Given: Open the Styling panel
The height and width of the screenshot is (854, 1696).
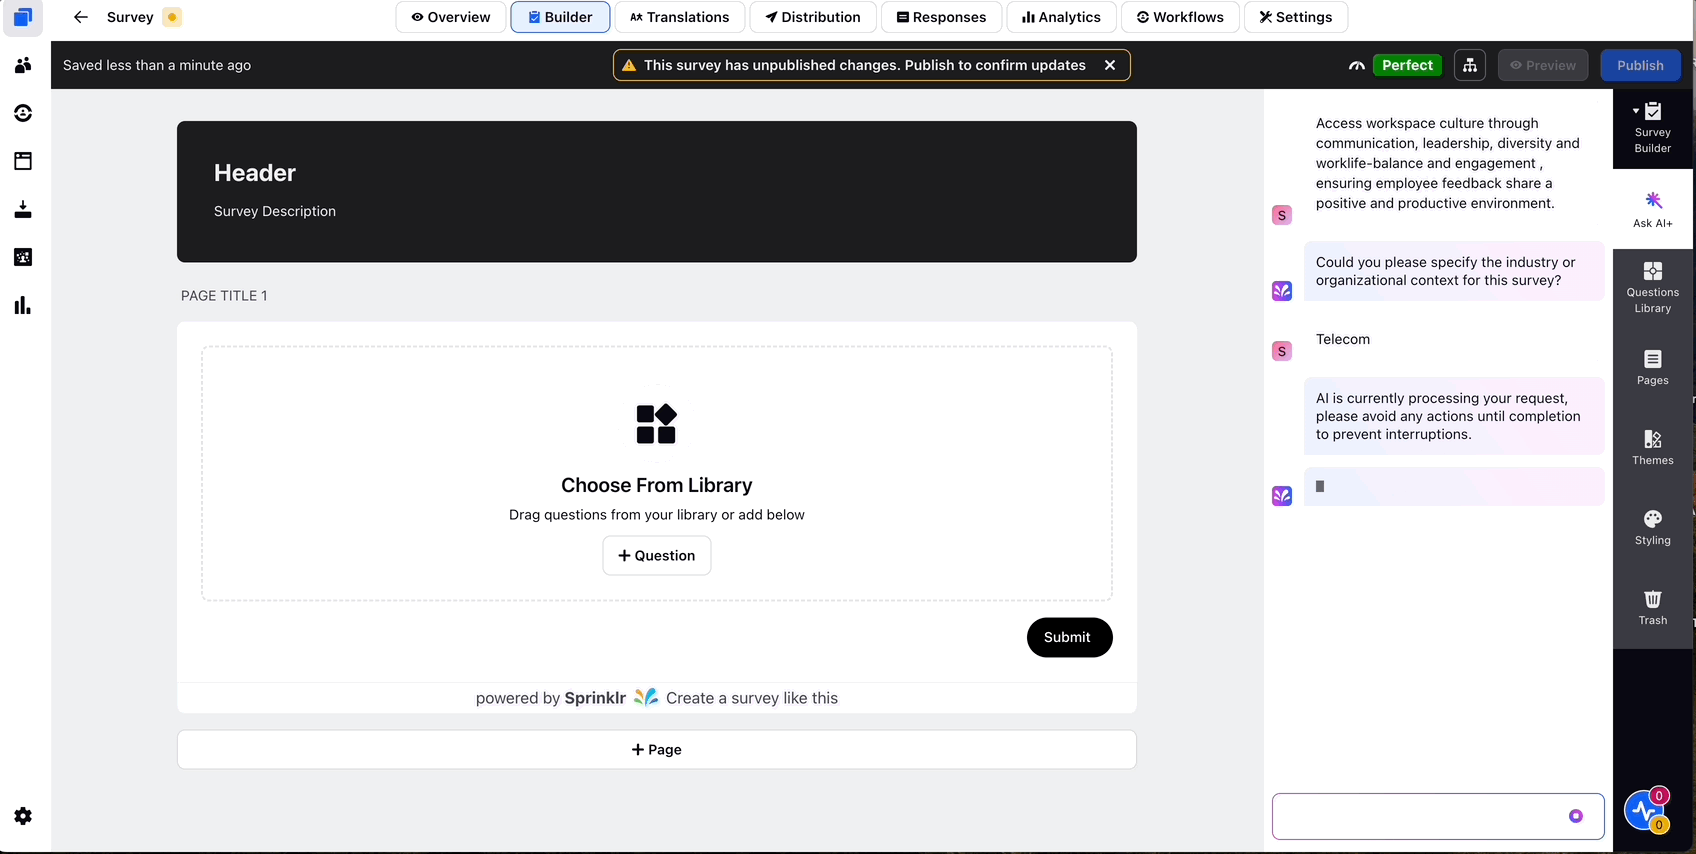Looking at the screenshot, I should (x=1652, y=527).
